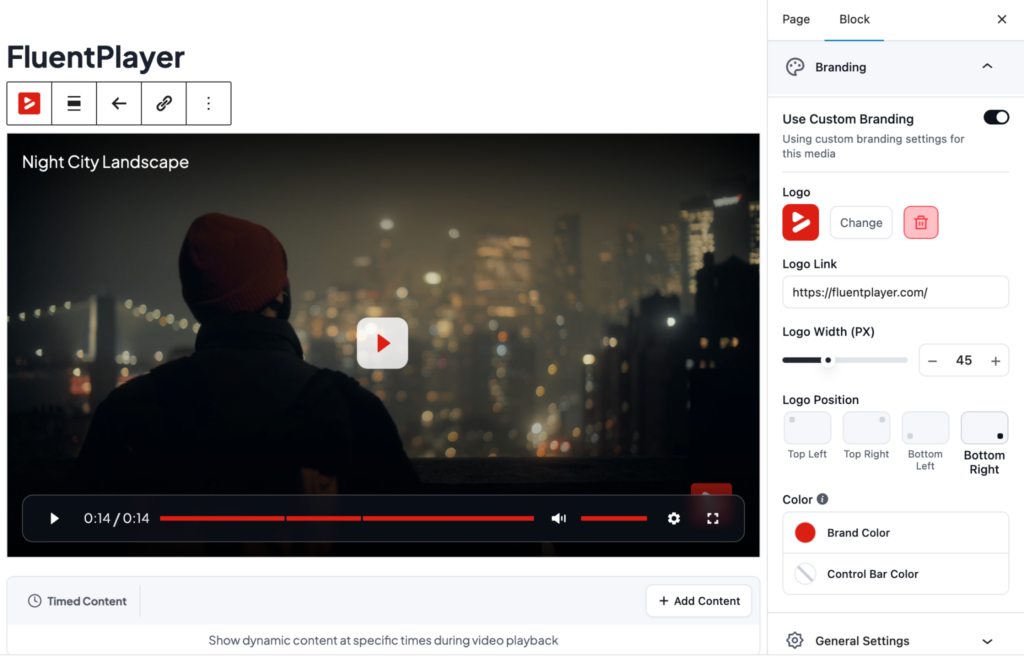Click the logo overlay on the video
Screen dimensions: 1024x656
coord(711,489)
